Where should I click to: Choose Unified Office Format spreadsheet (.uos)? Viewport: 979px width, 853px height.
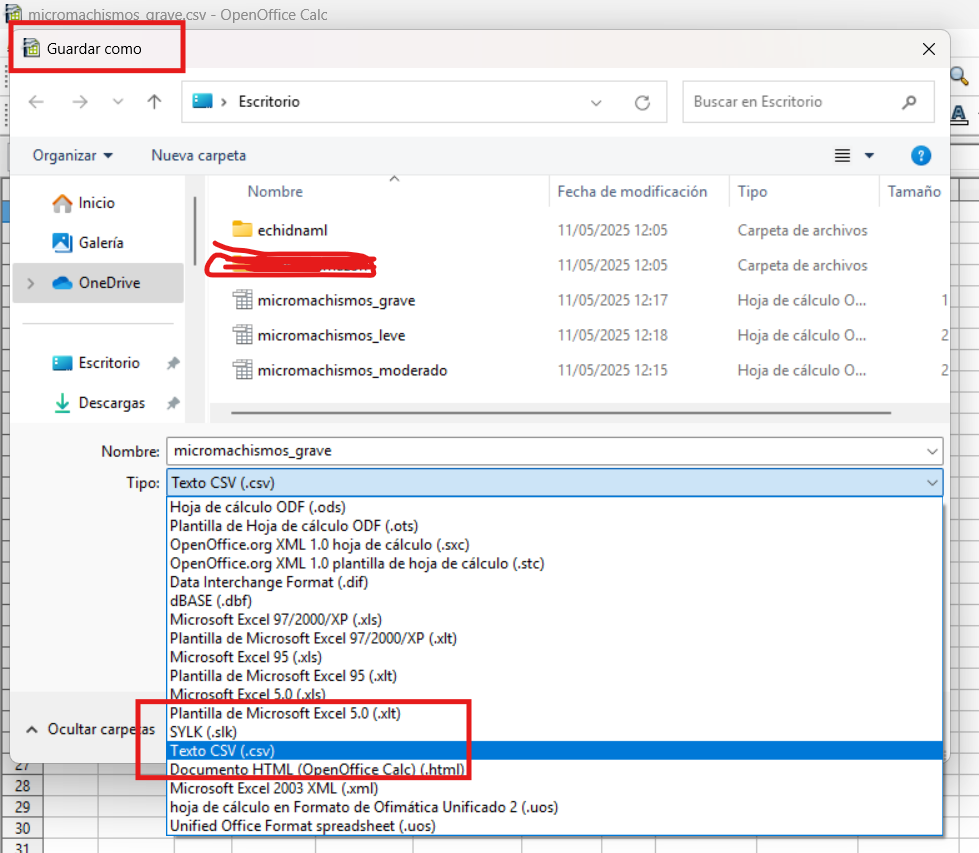tap(554, 826)
